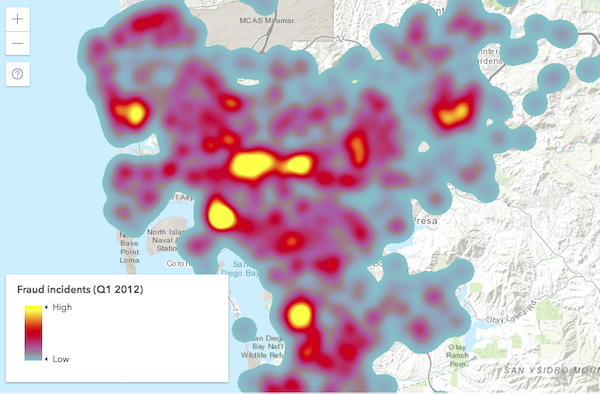The width and height of the screenshot is (600, 394).
Task: Click the 'Fraud incidents (Q1 2012)' legend title
Action: point(80,289)
